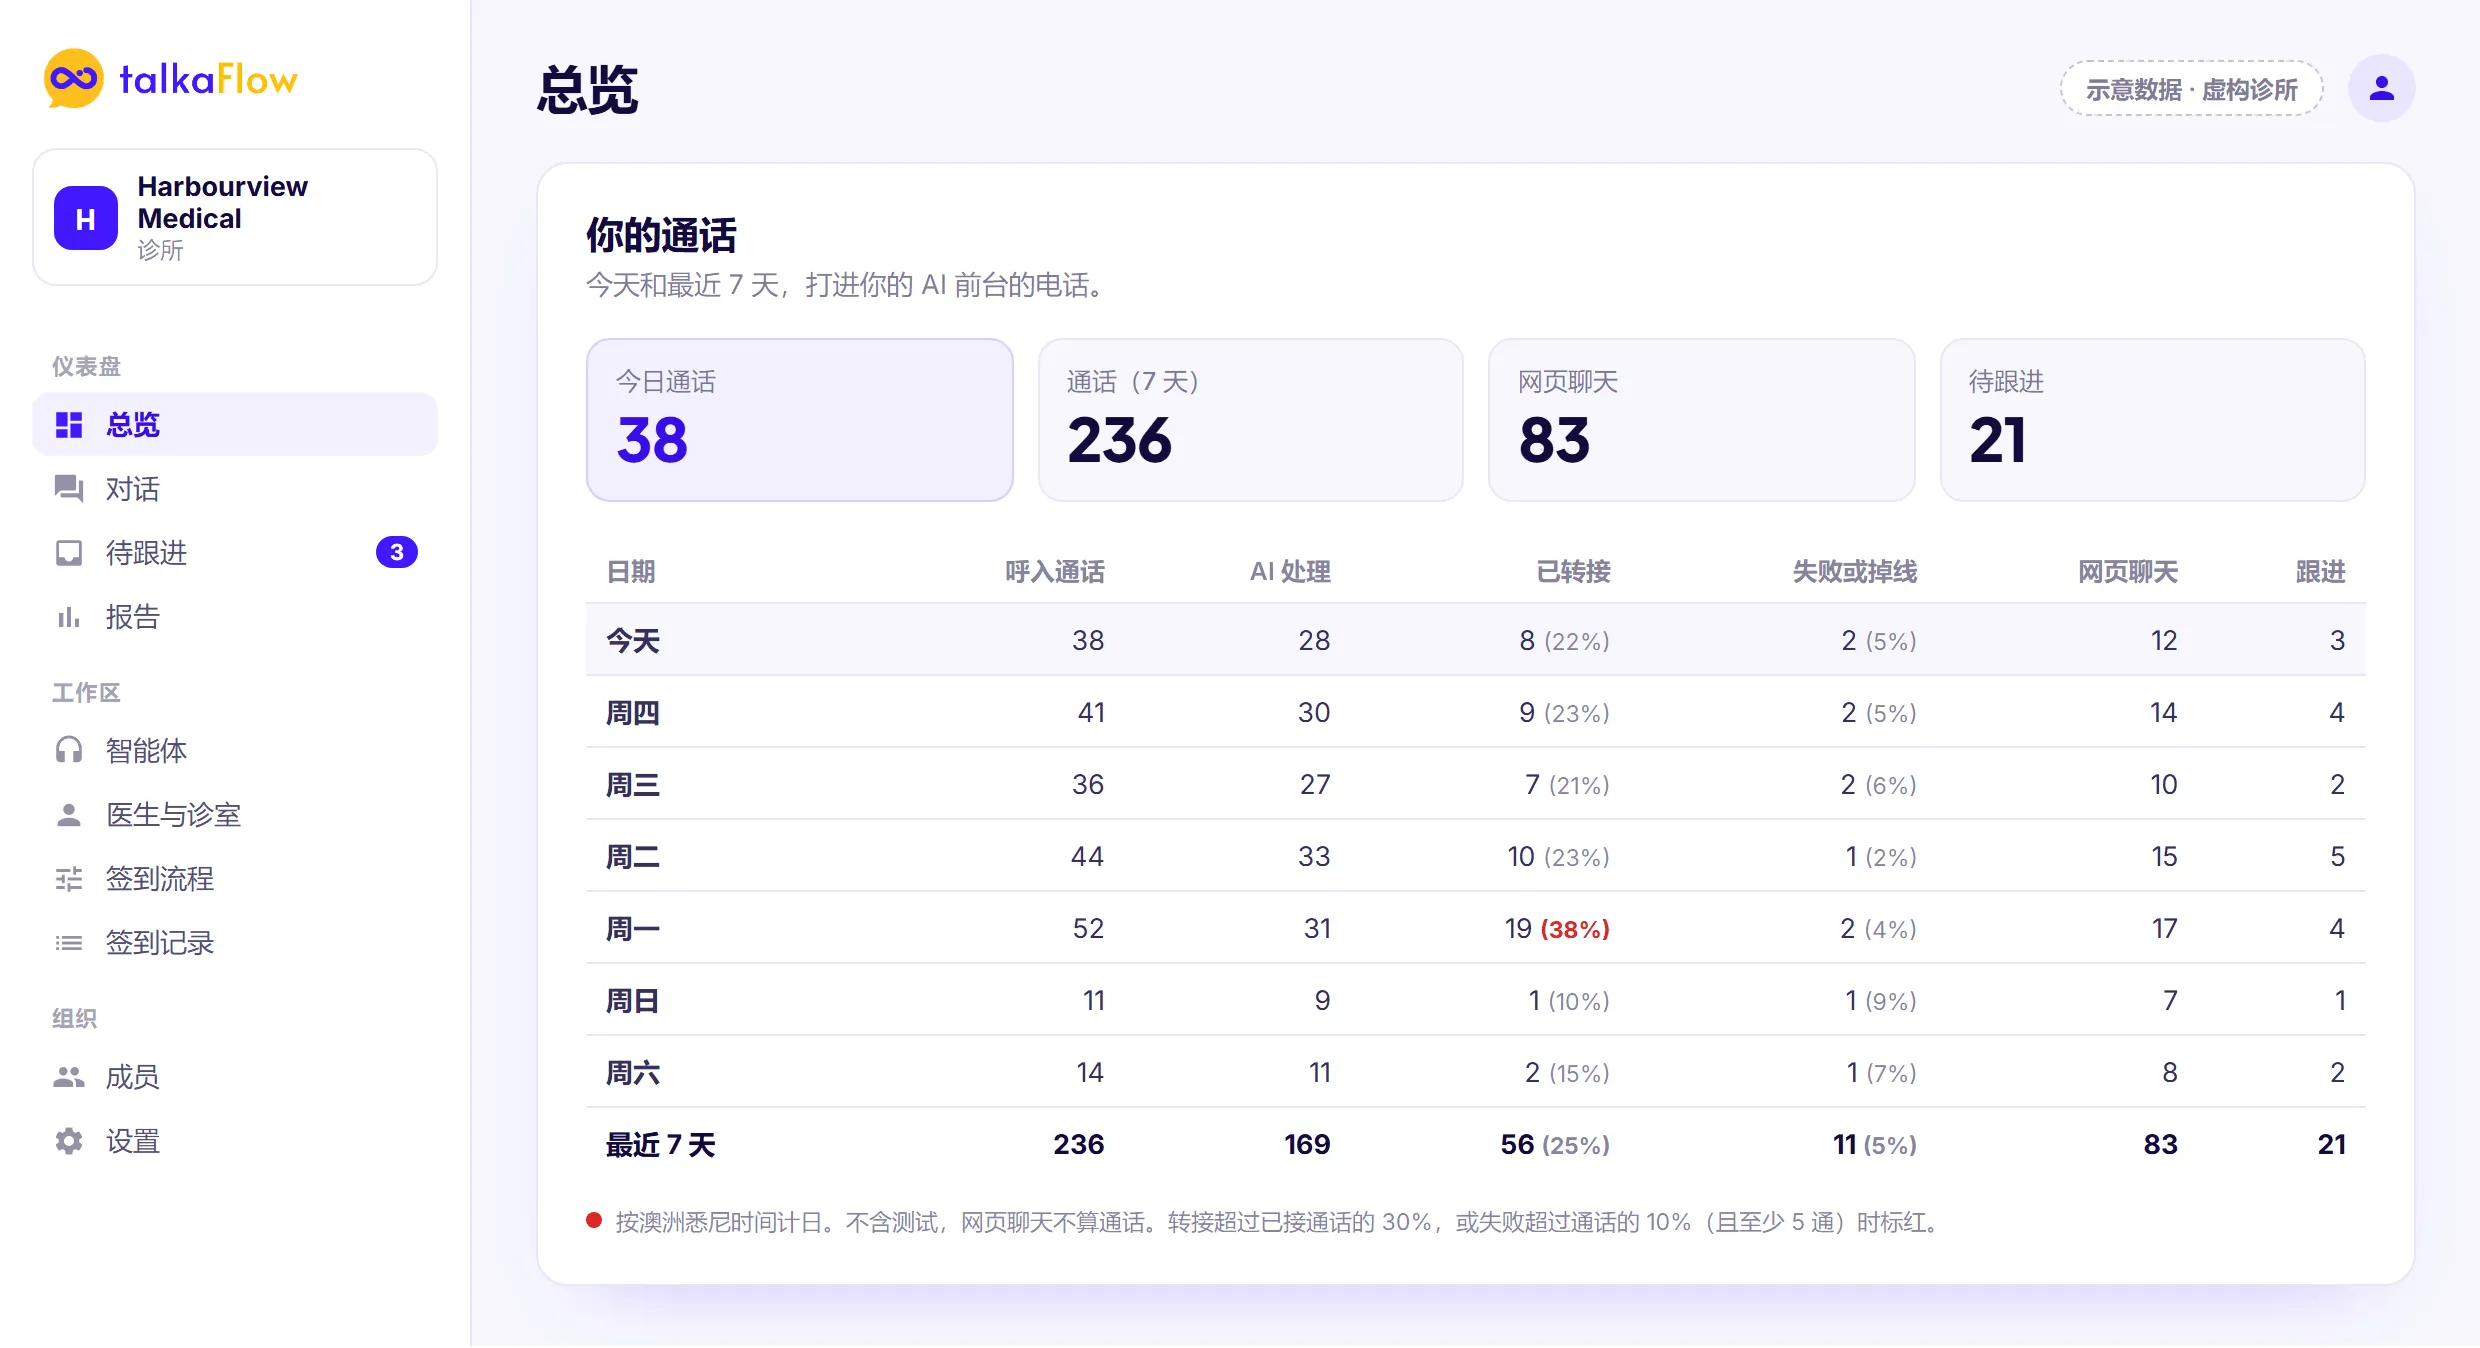Go to 待跟进 in the sidebar

pyautogui.click(x=235, y=553)
